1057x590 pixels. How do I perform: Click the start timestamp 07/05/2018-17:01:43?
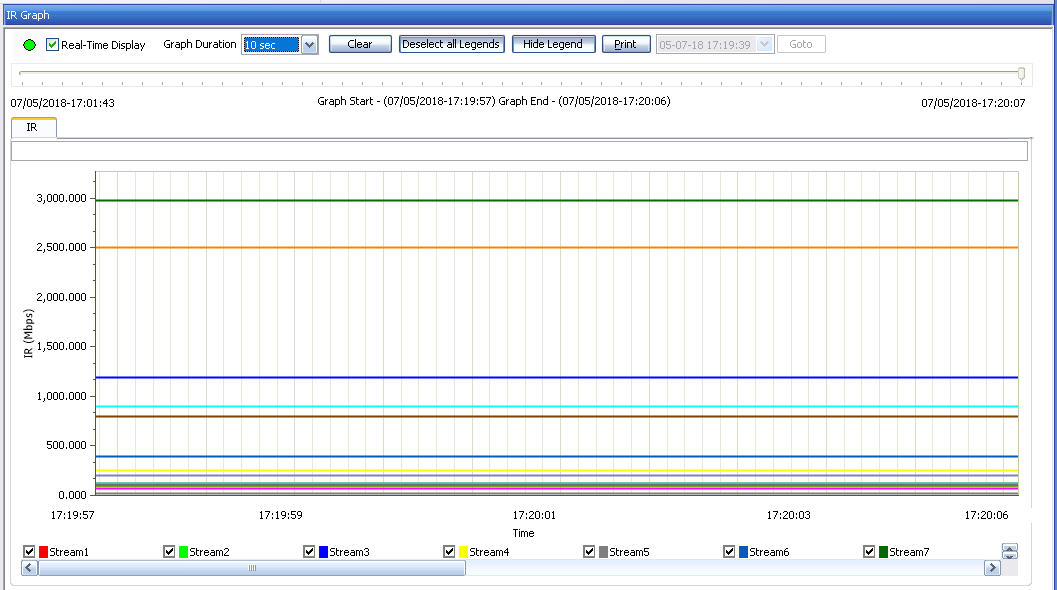pyautogui.click(x=63, y=103)
